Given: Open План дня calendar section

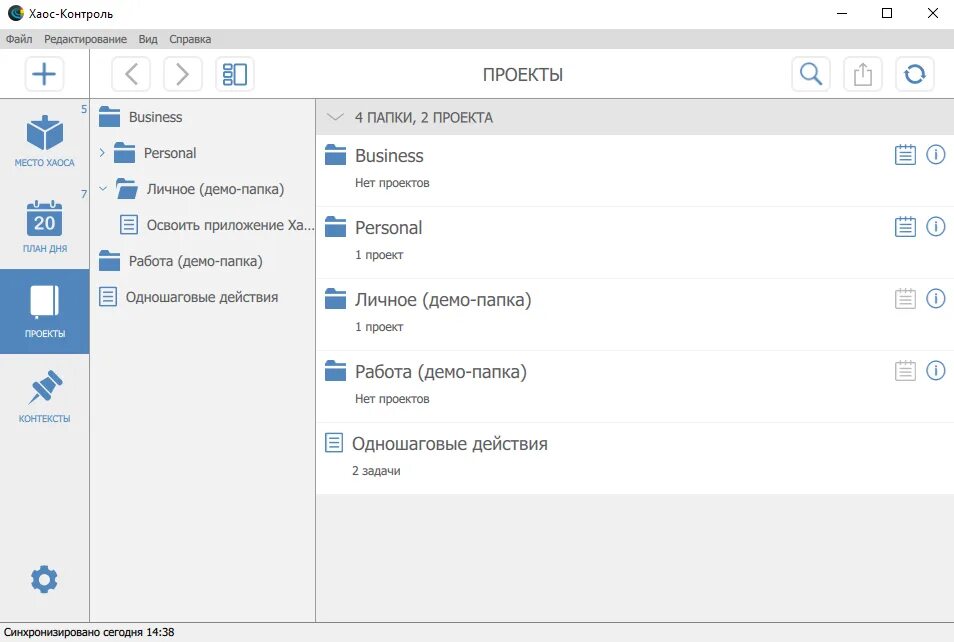Looking at the screenshot, I should click(x=44, y=226).
